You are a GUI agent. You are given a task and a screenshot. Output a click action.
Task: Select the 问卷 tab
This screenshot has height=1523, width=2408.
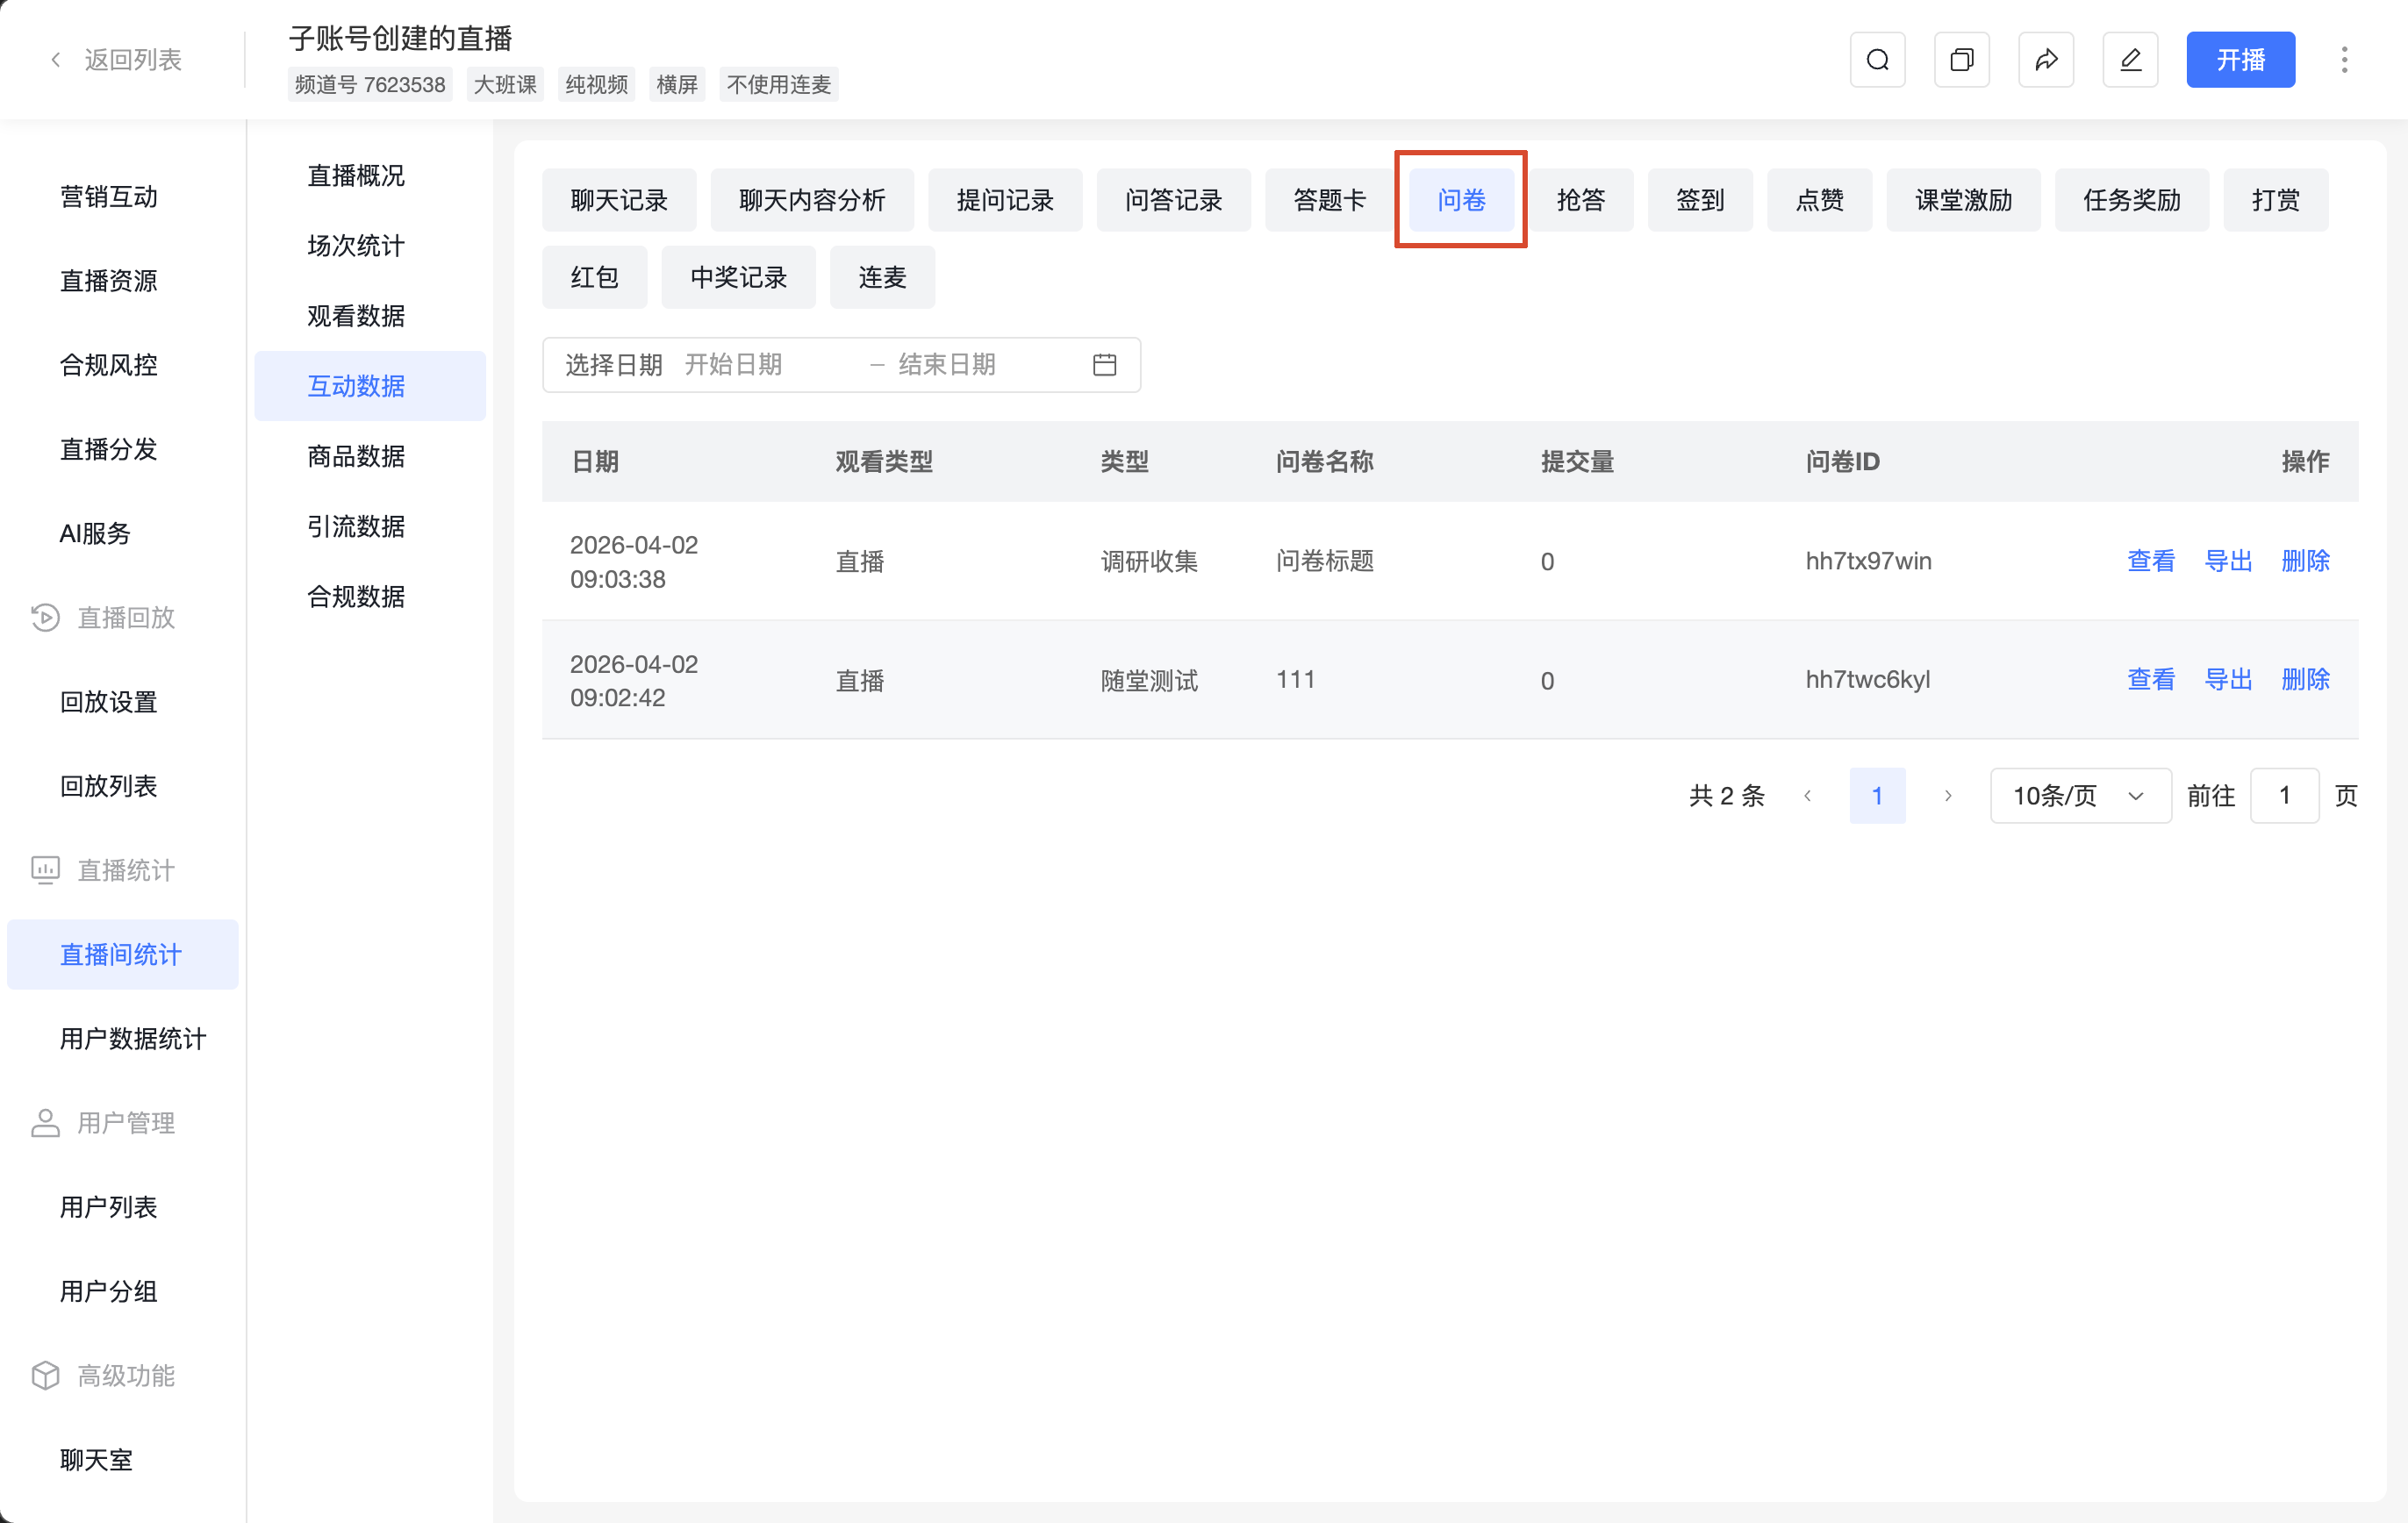[1461, 200]
